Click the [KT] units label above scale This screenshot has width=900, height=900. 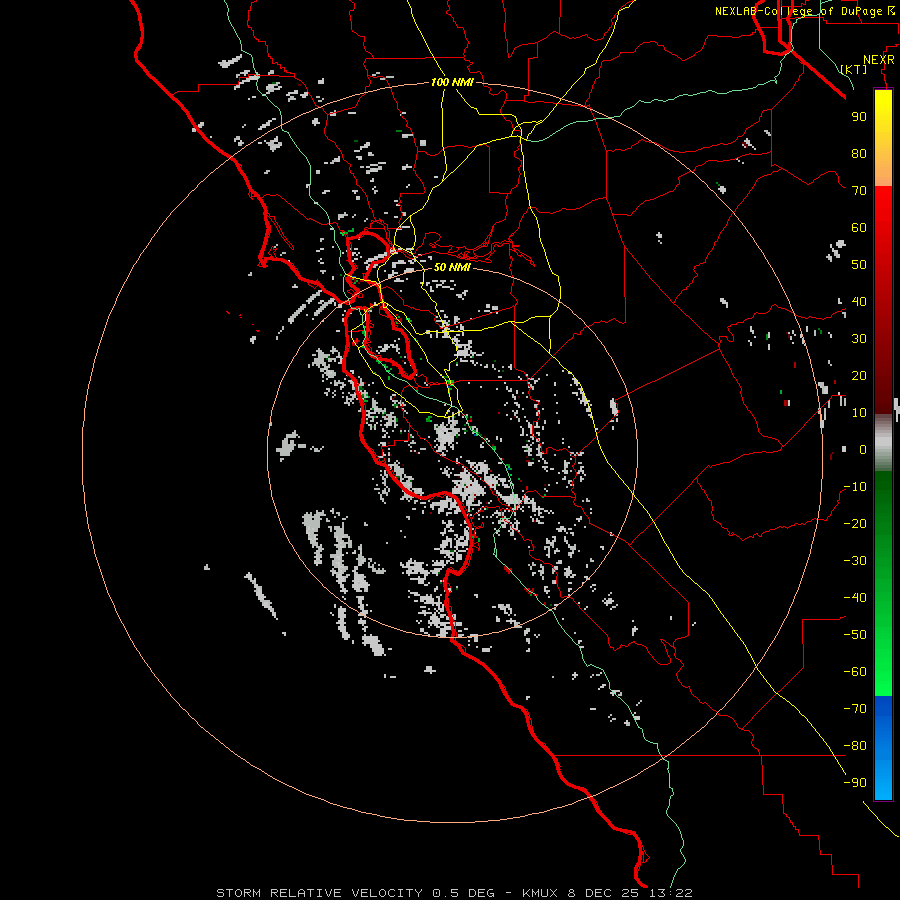click(854, 69)
